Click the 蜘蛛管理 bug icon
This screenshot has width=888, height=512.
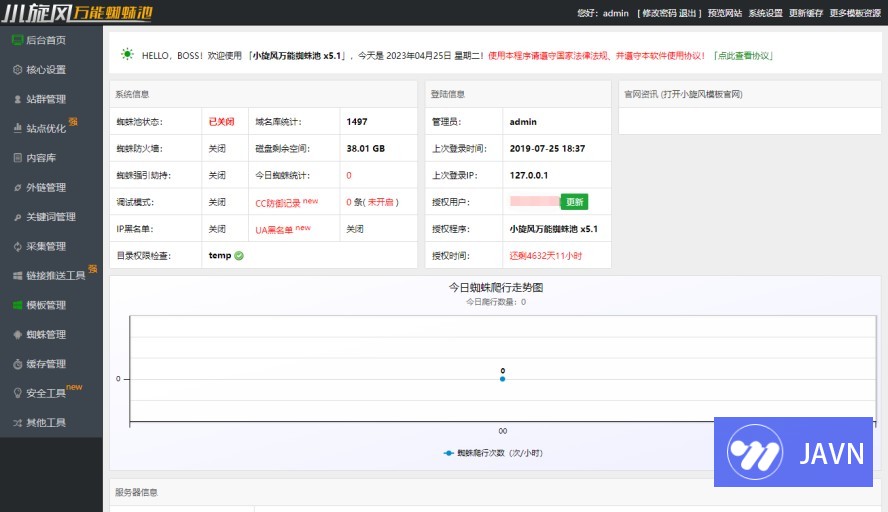[x=18, y=335]
